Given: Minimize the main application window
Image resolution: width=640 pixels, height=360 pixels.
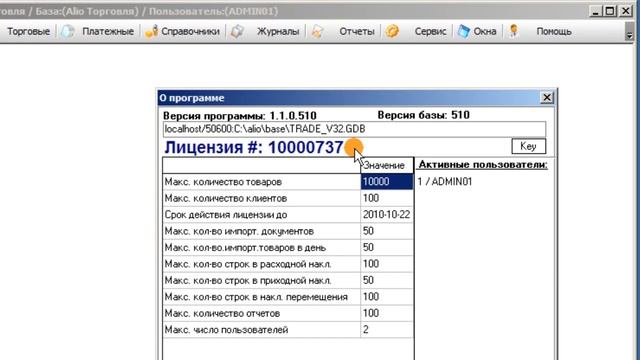Looking at the screenshot, I should pyautogui.click(x=596, y=11).
